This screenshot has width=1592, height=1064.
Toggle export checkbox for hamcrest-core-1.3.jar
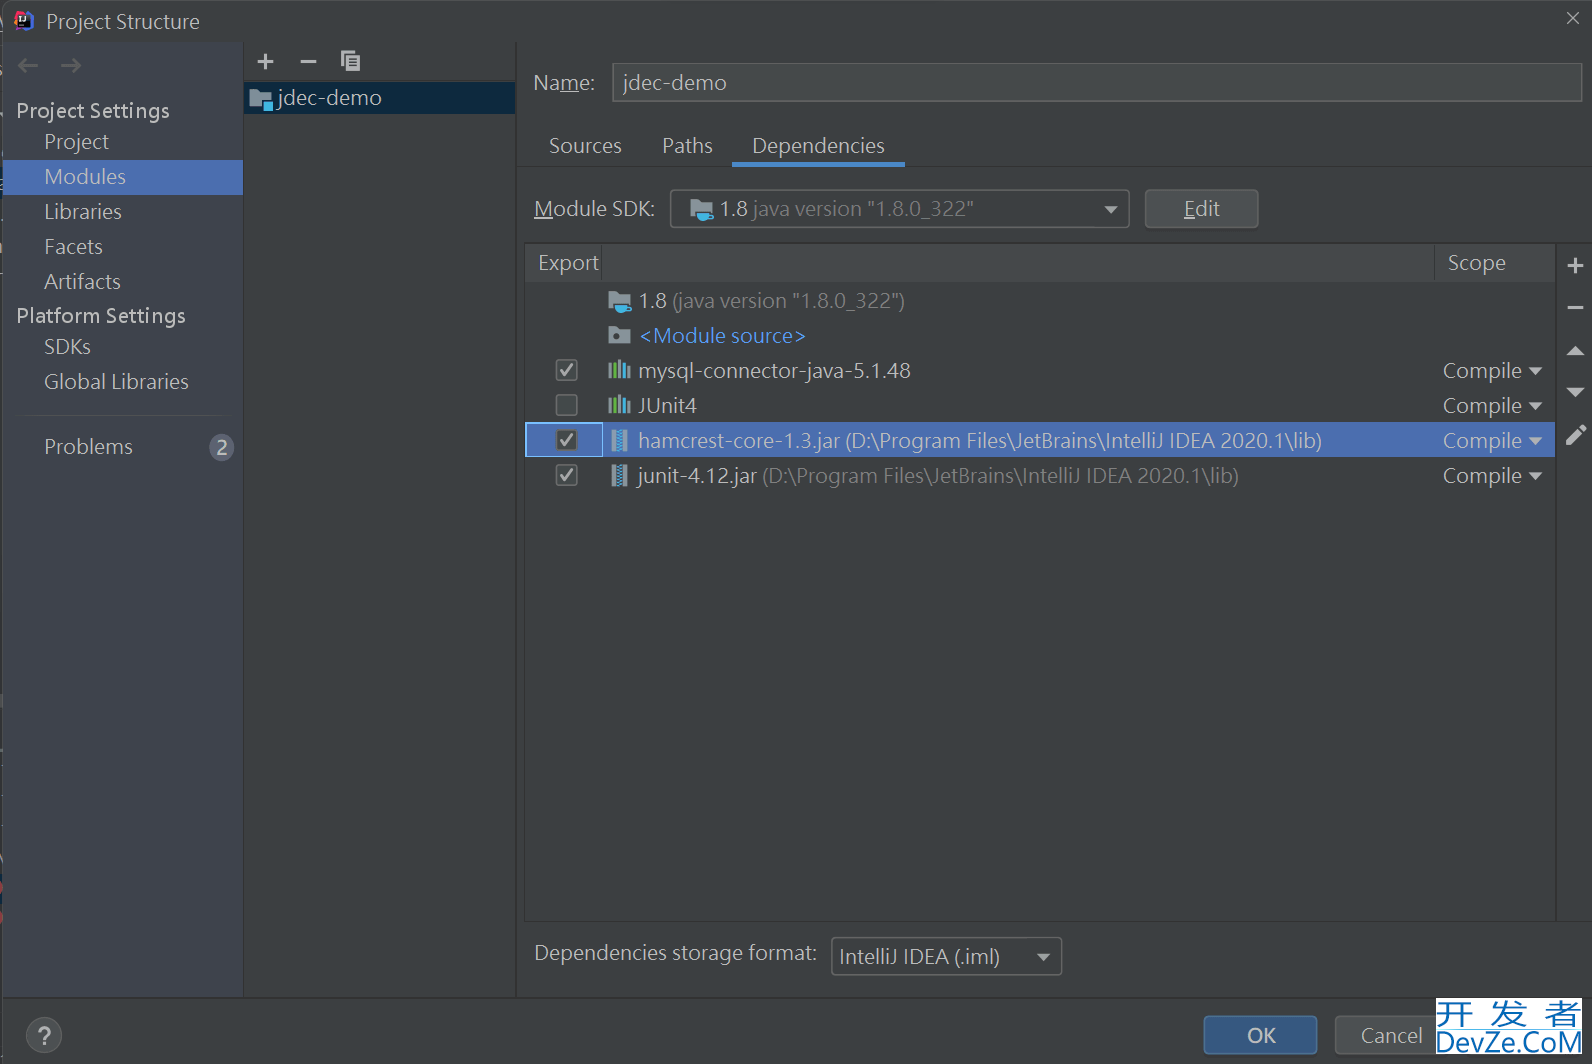[x=566, y=440]
